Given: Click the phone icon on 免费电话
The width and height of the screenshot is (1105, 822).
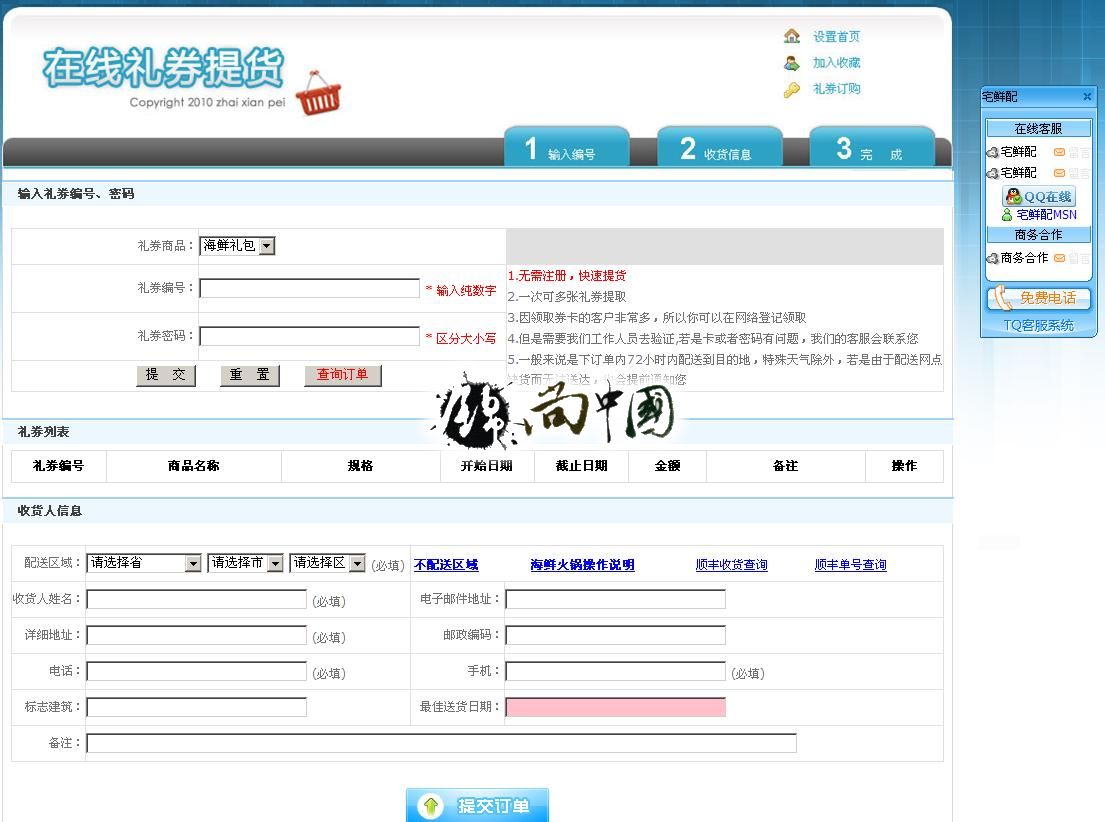Looking at the screenshot, I should pos(1001,298).
